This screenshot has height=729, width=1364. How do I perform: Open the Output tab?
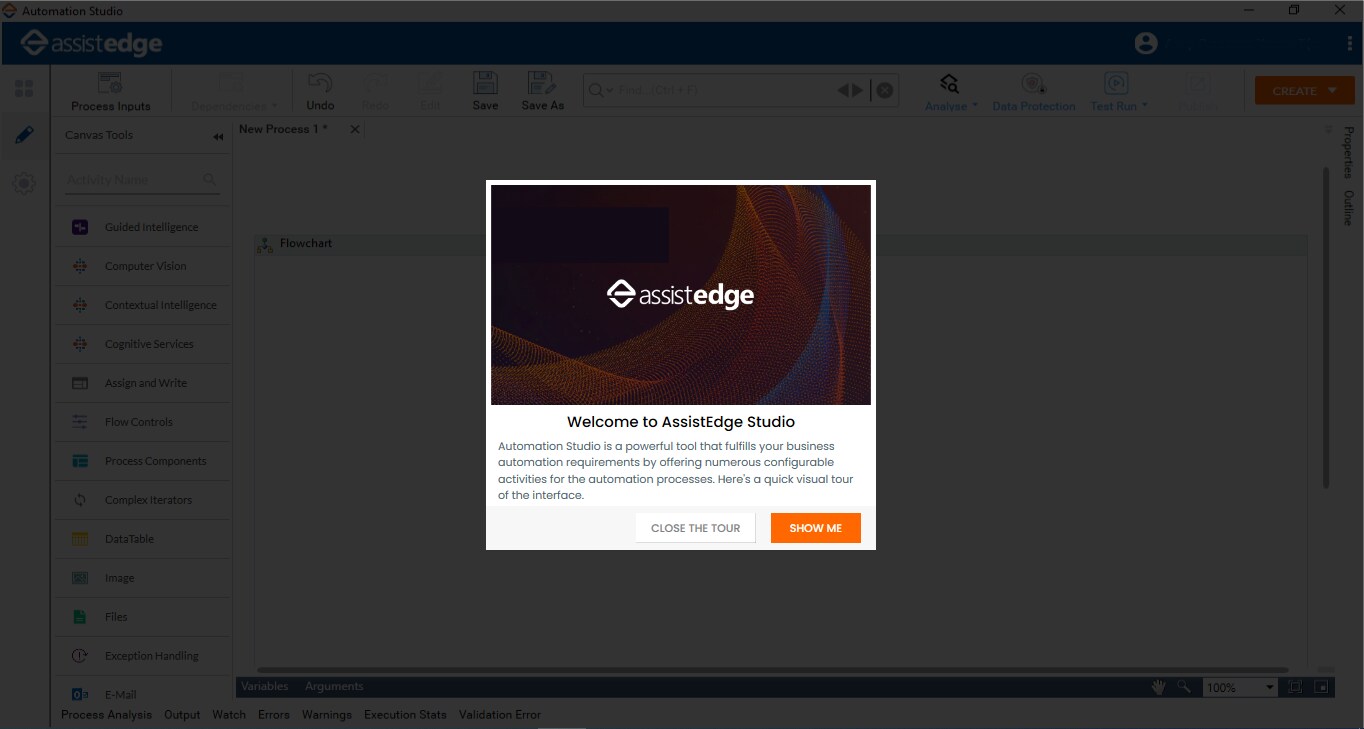click(x=182, y=715)
